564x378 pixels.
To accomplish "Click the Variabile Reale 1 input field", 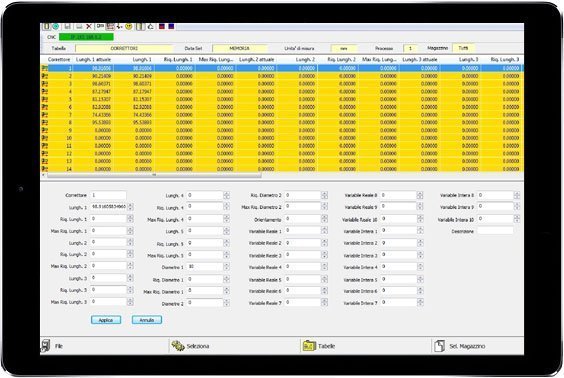I will pyautogui.click(x=303, y=231).
